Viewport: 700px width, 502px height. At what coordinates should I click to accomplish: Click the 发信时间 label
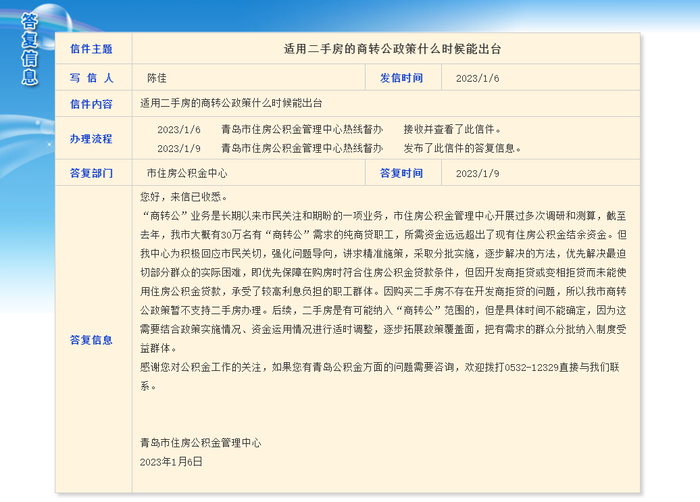(401, 78)
